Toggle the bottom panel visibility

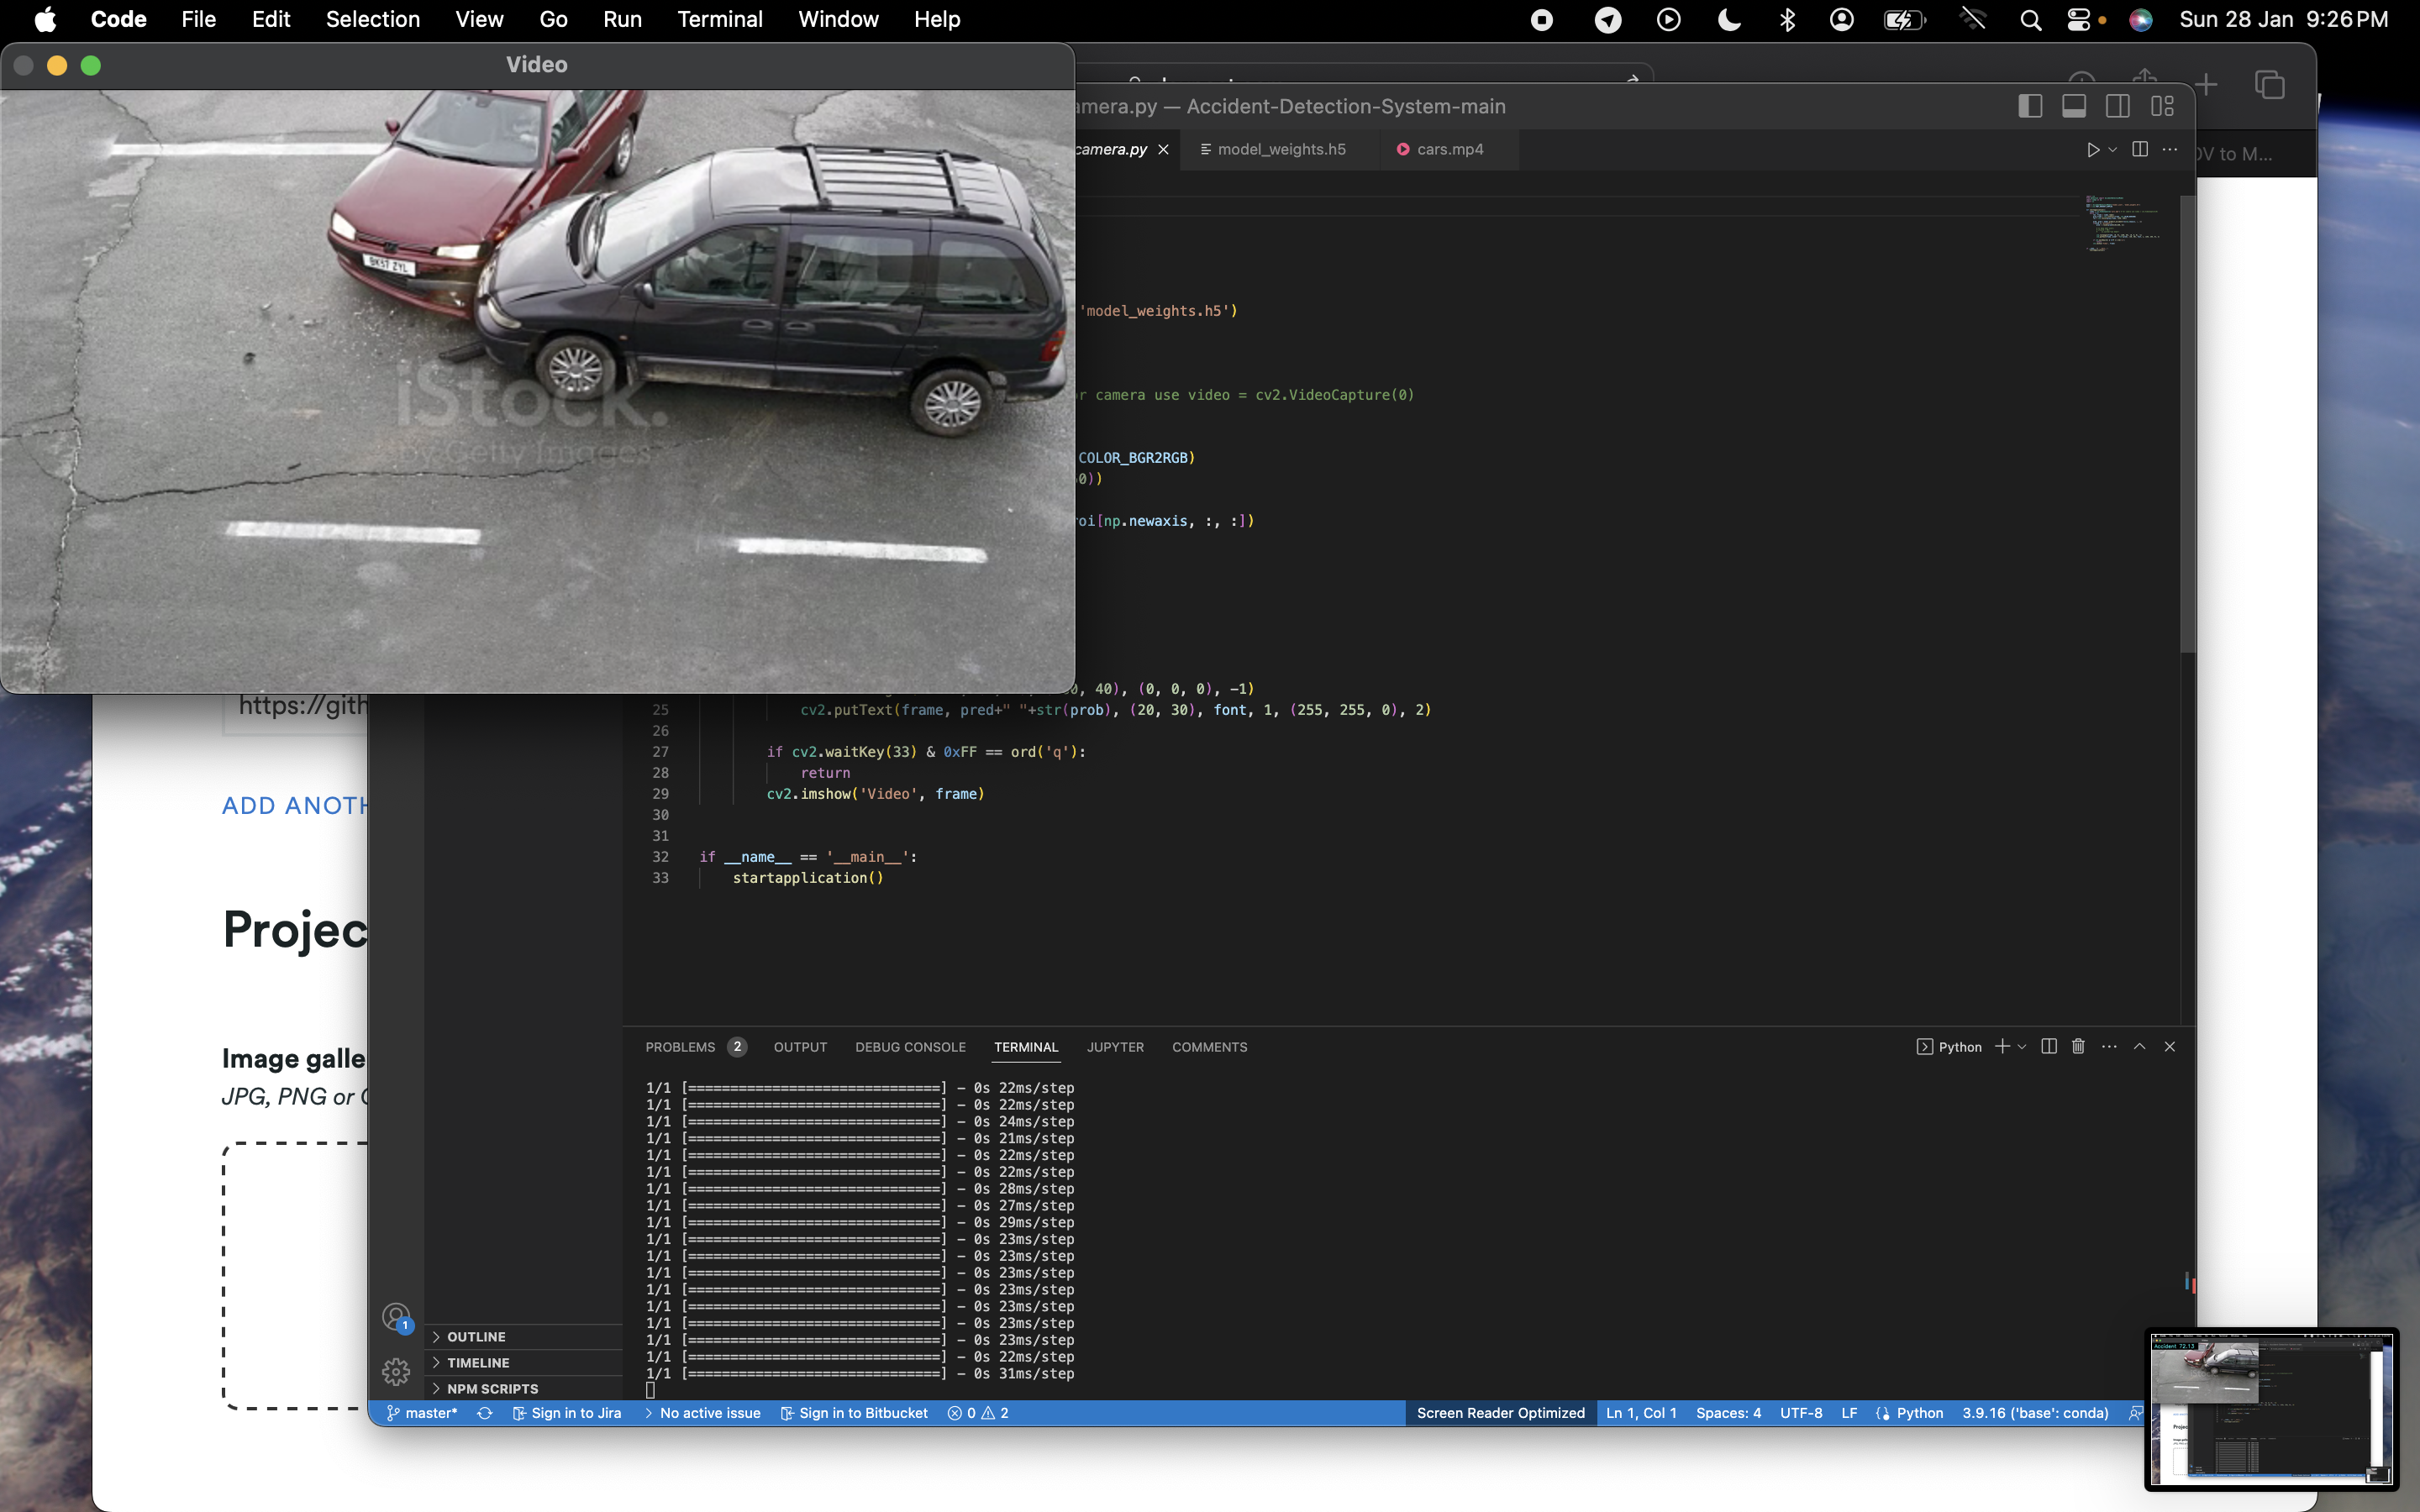point(2074,106)
